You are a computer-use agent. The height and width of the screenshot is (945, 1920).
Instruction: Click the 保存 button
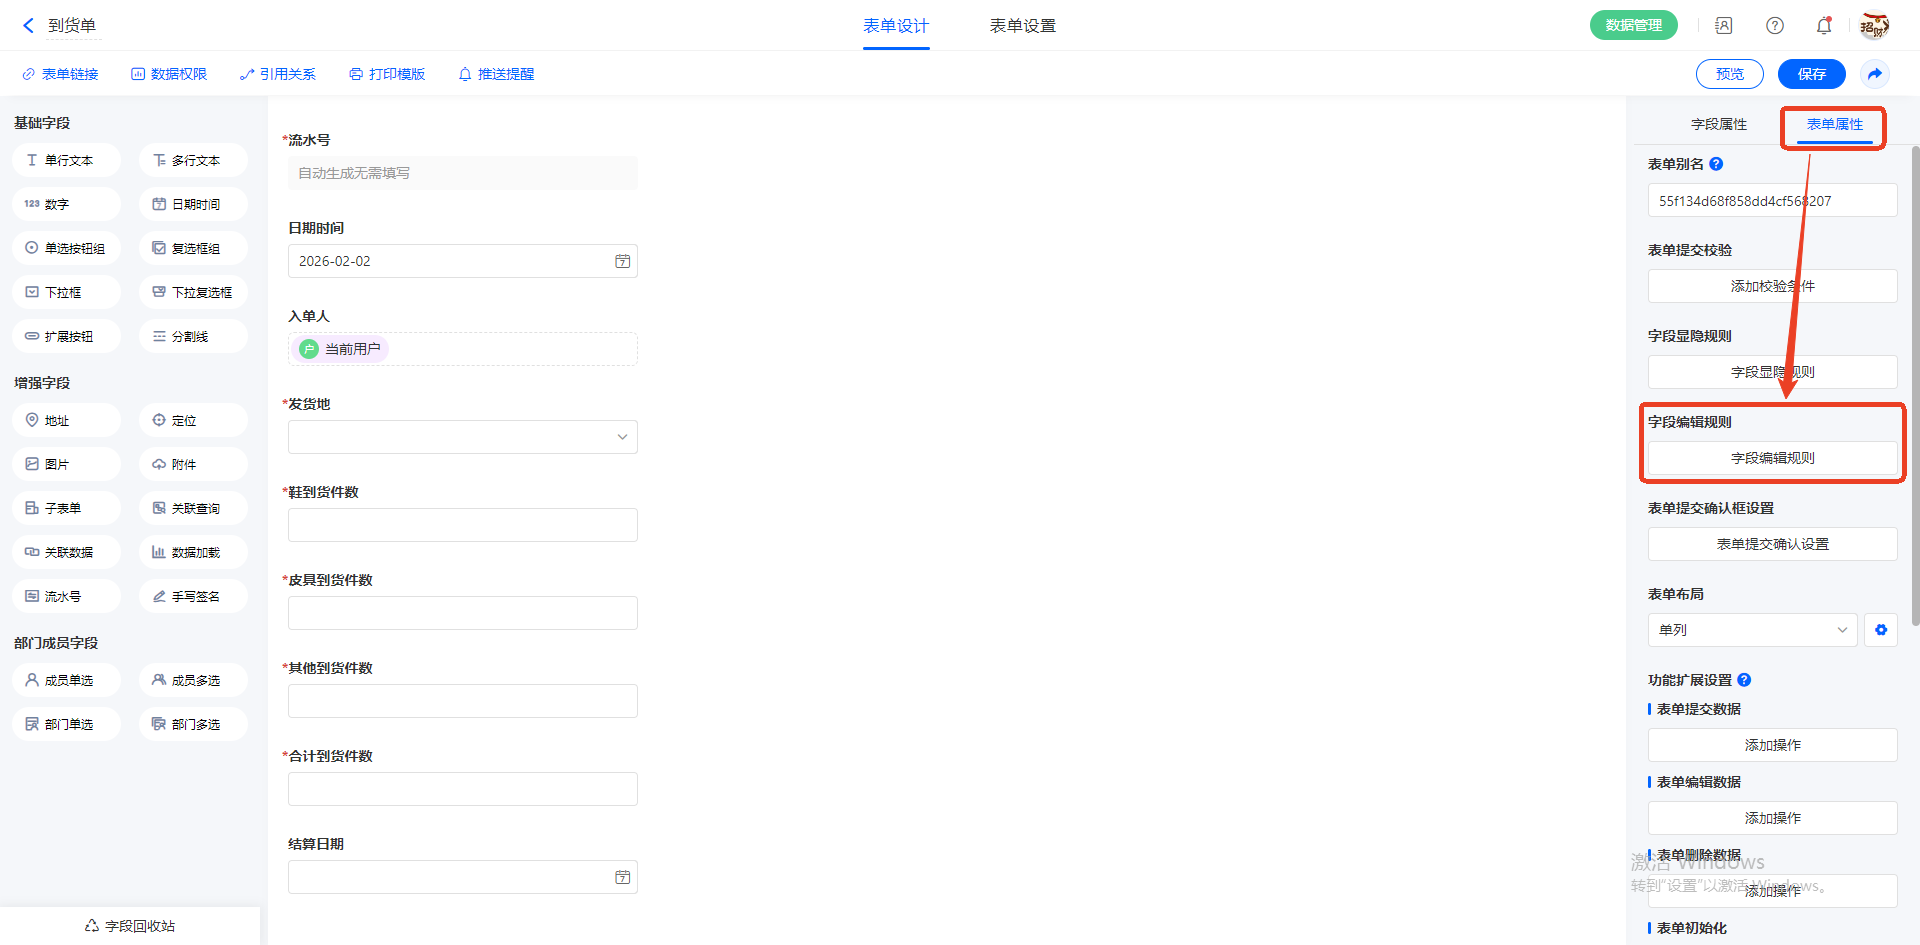tap(1811, 74)
